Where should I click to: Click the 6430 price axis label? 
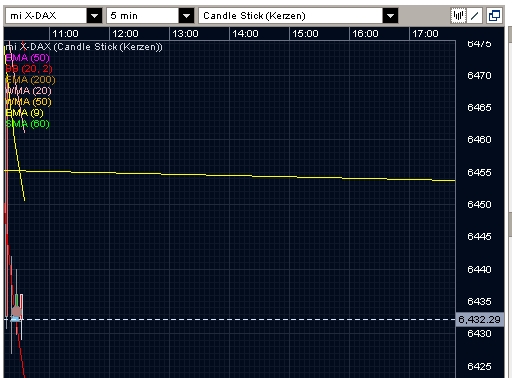click(x=479, y=334)
